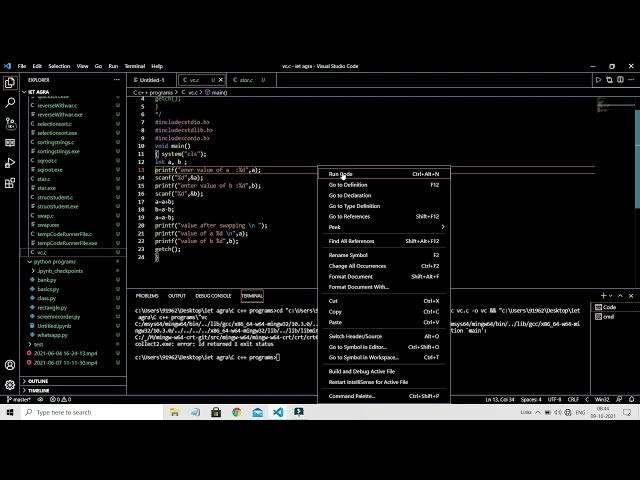The width and height of the screenshot is (640, 480).
Task: Open Explorer panel More Actions ellipsis
Action: pos(117,80)
